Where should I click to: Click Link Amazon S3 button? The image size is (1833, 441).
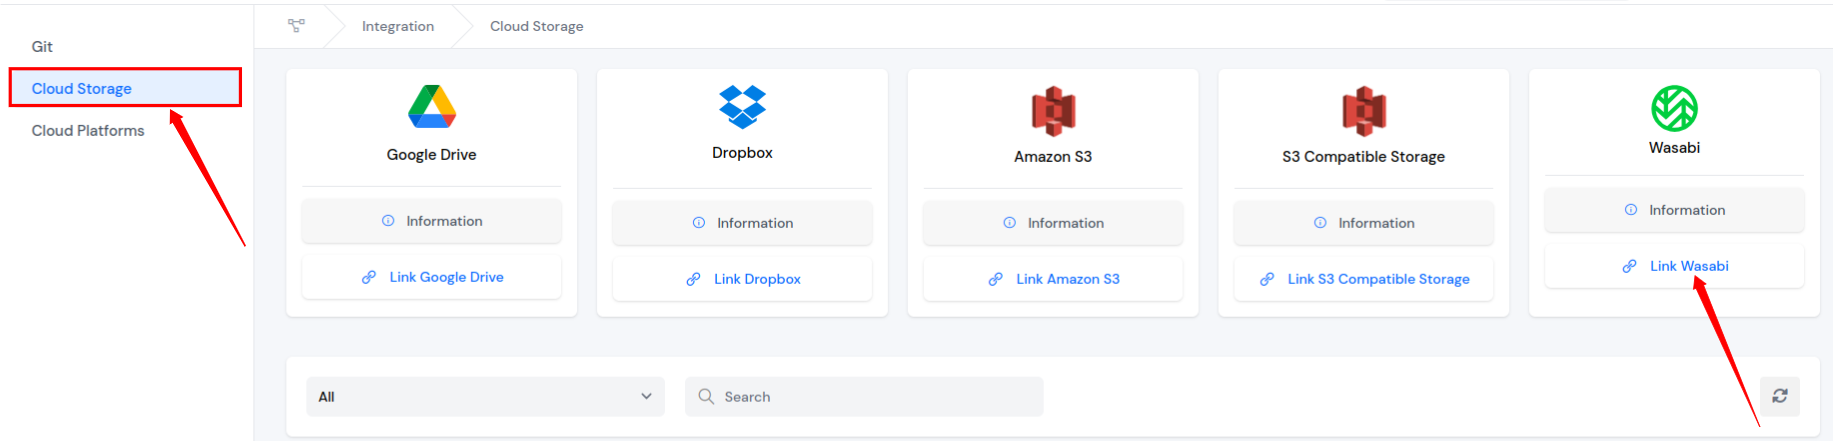pyautogui.click(x=1053, y=279)
